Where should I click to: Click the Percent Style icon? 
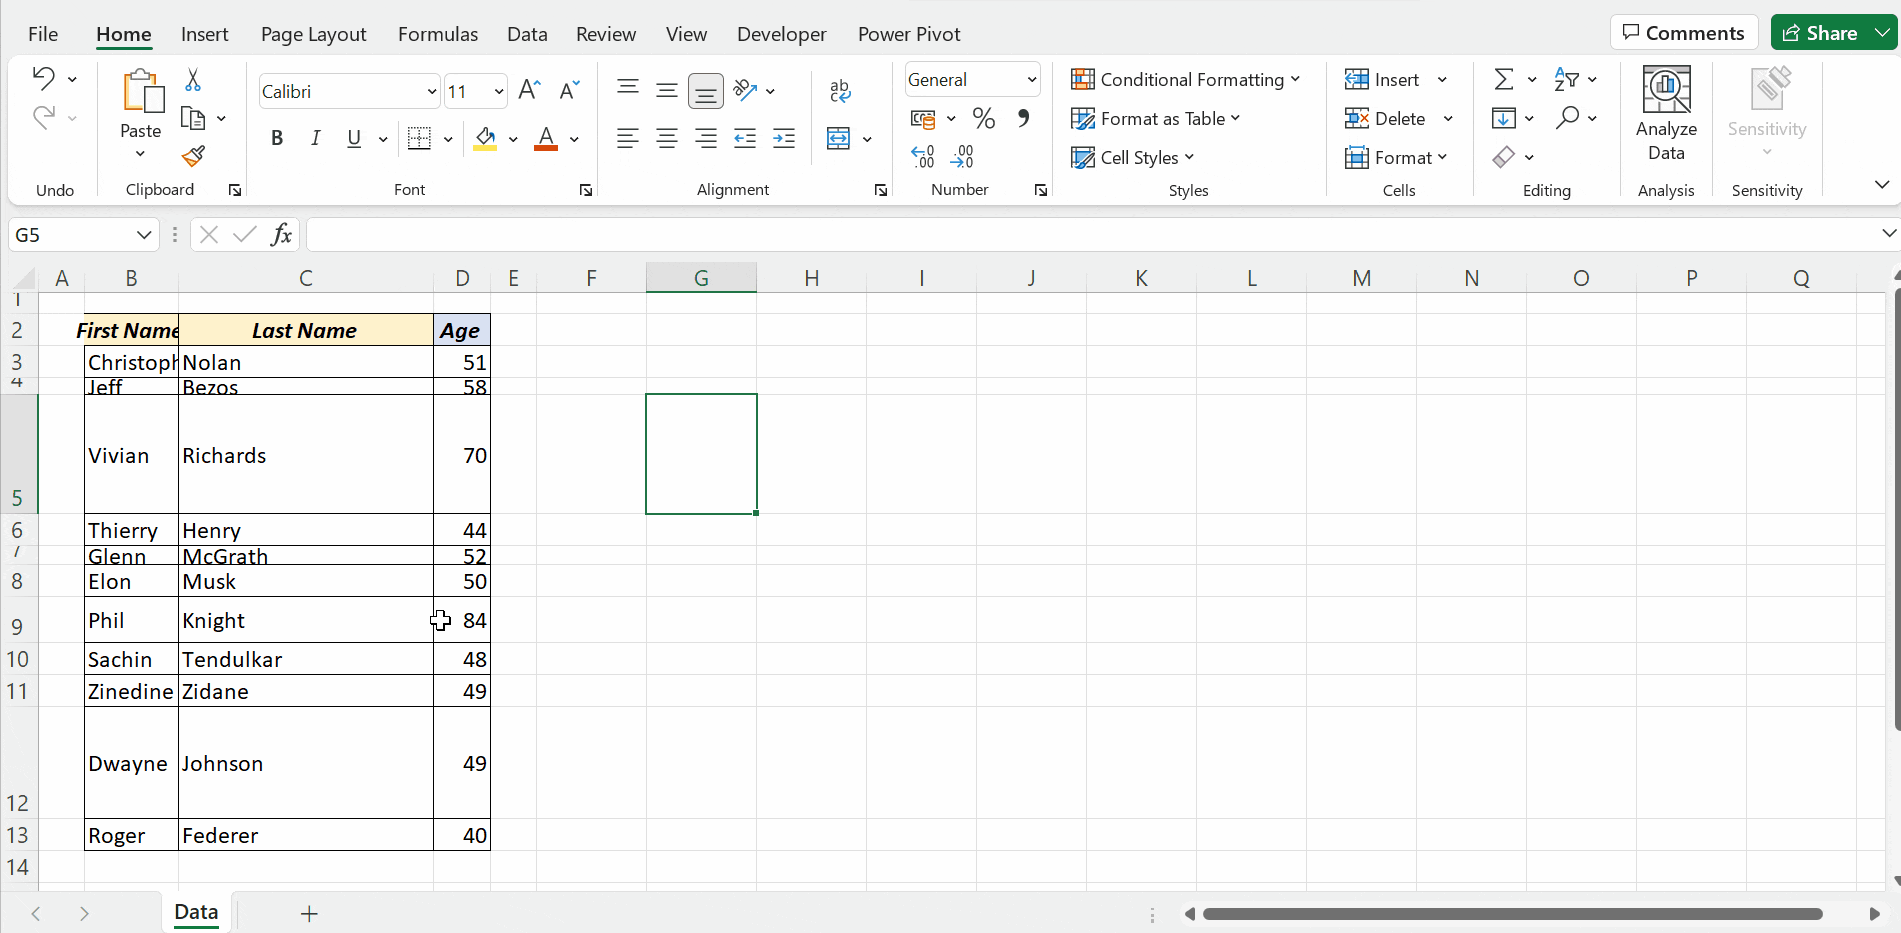[984, 119]
